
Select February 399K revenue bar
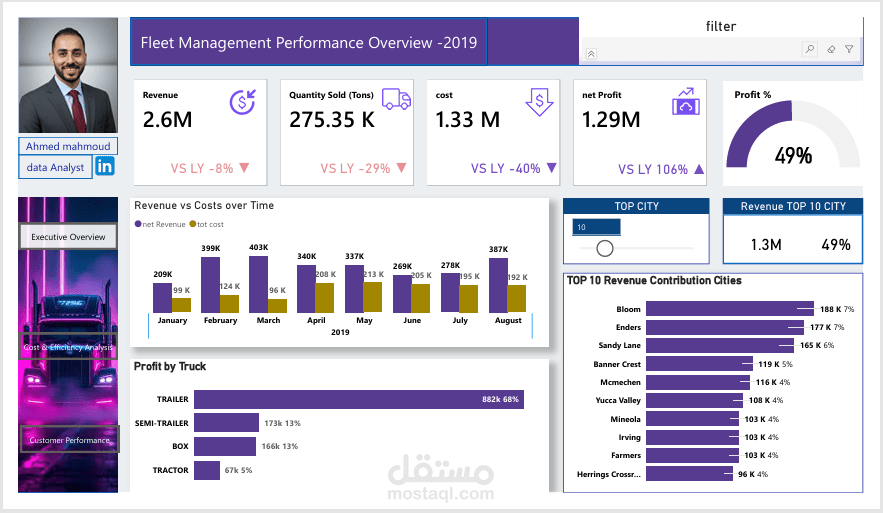(x=211, y=285)
